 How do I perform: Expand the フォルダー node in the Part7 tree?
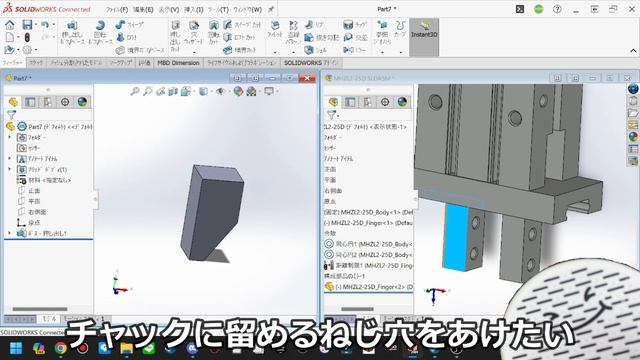(10, 137)
